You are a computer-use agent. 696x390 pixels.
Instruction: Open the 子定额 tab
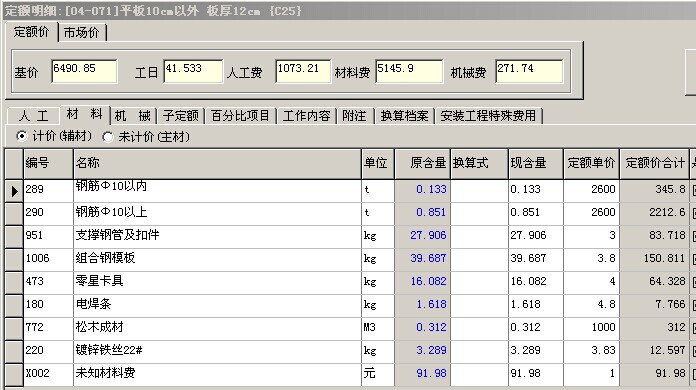click(x=180, y=116)
